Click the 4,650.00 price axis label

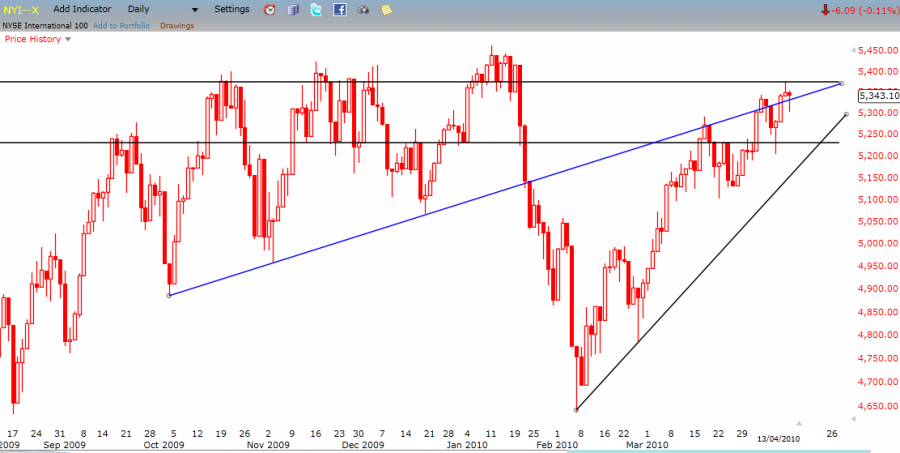coord(877,406)
